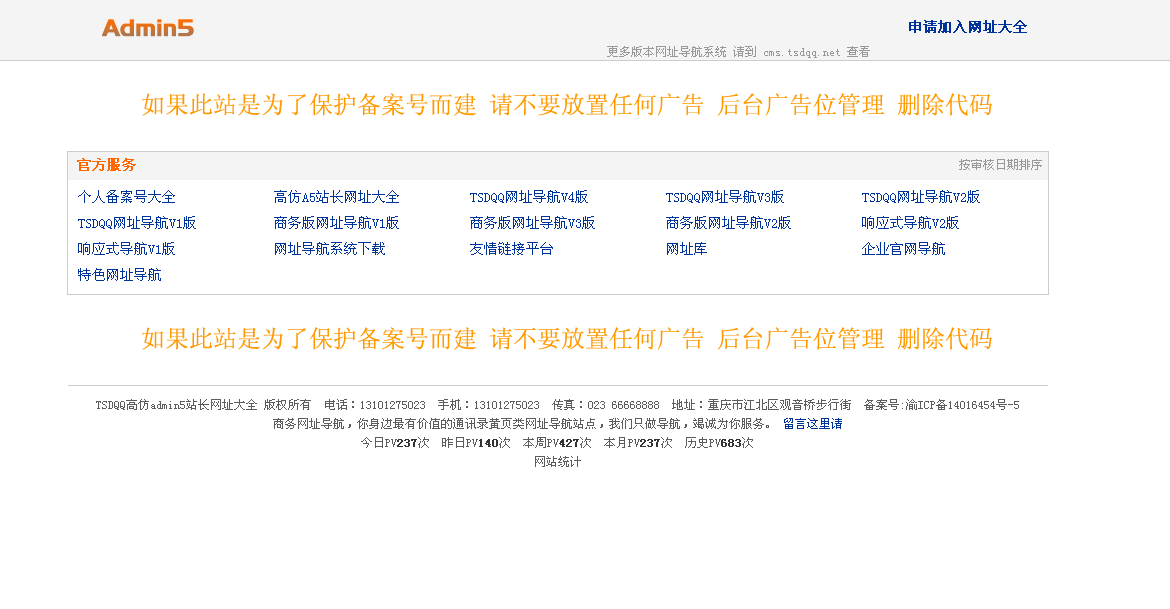Click TSDQQ网址导航V1版

(x=135, y=223)
